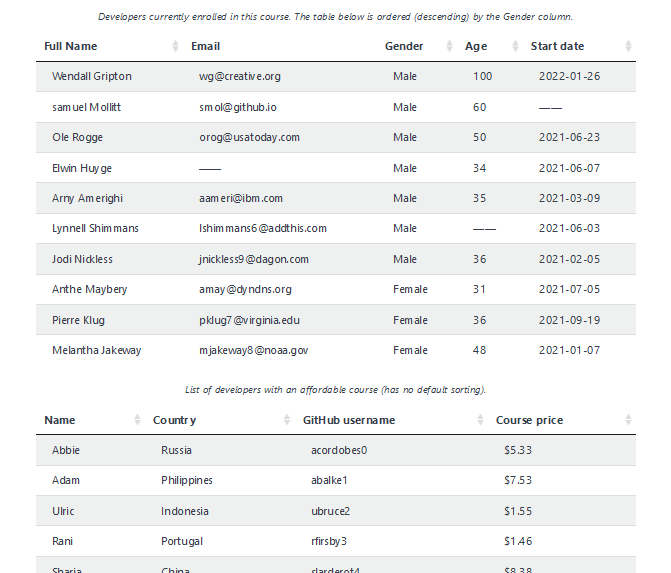Select GitHub username acordobes0

339,451
